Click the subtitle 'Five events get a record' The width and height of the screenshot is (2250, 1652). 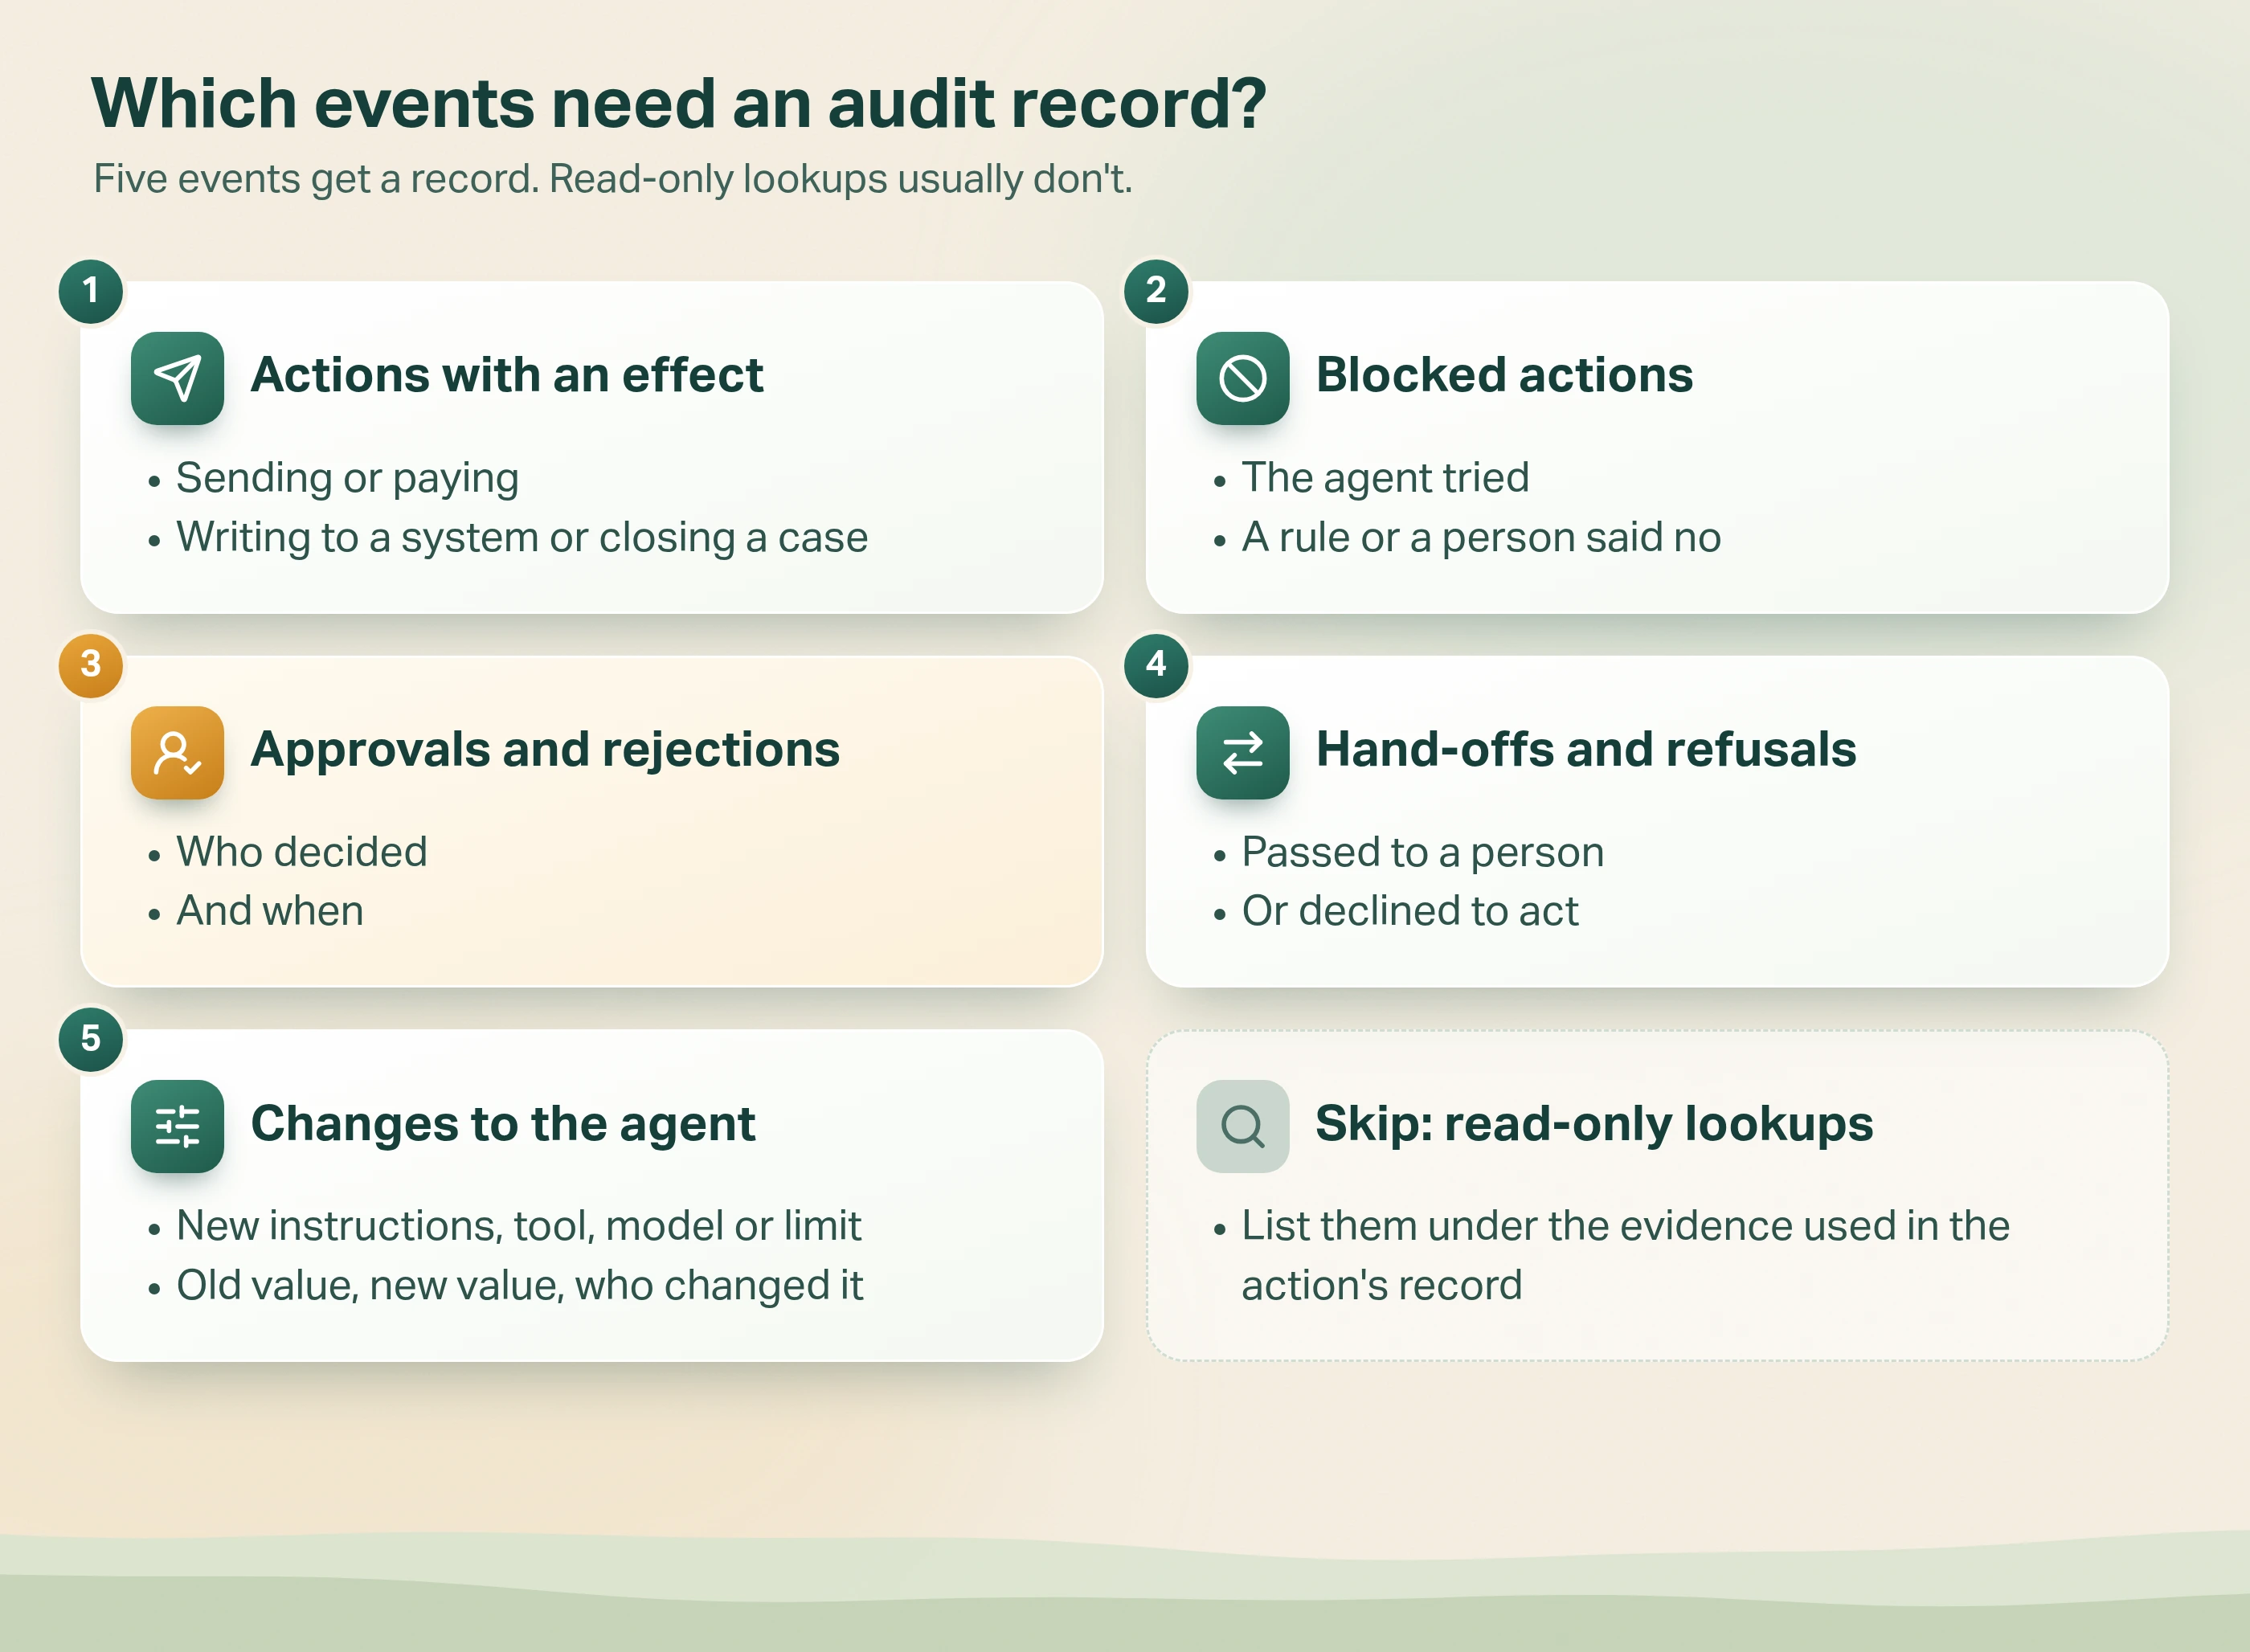tap(316, 180)
